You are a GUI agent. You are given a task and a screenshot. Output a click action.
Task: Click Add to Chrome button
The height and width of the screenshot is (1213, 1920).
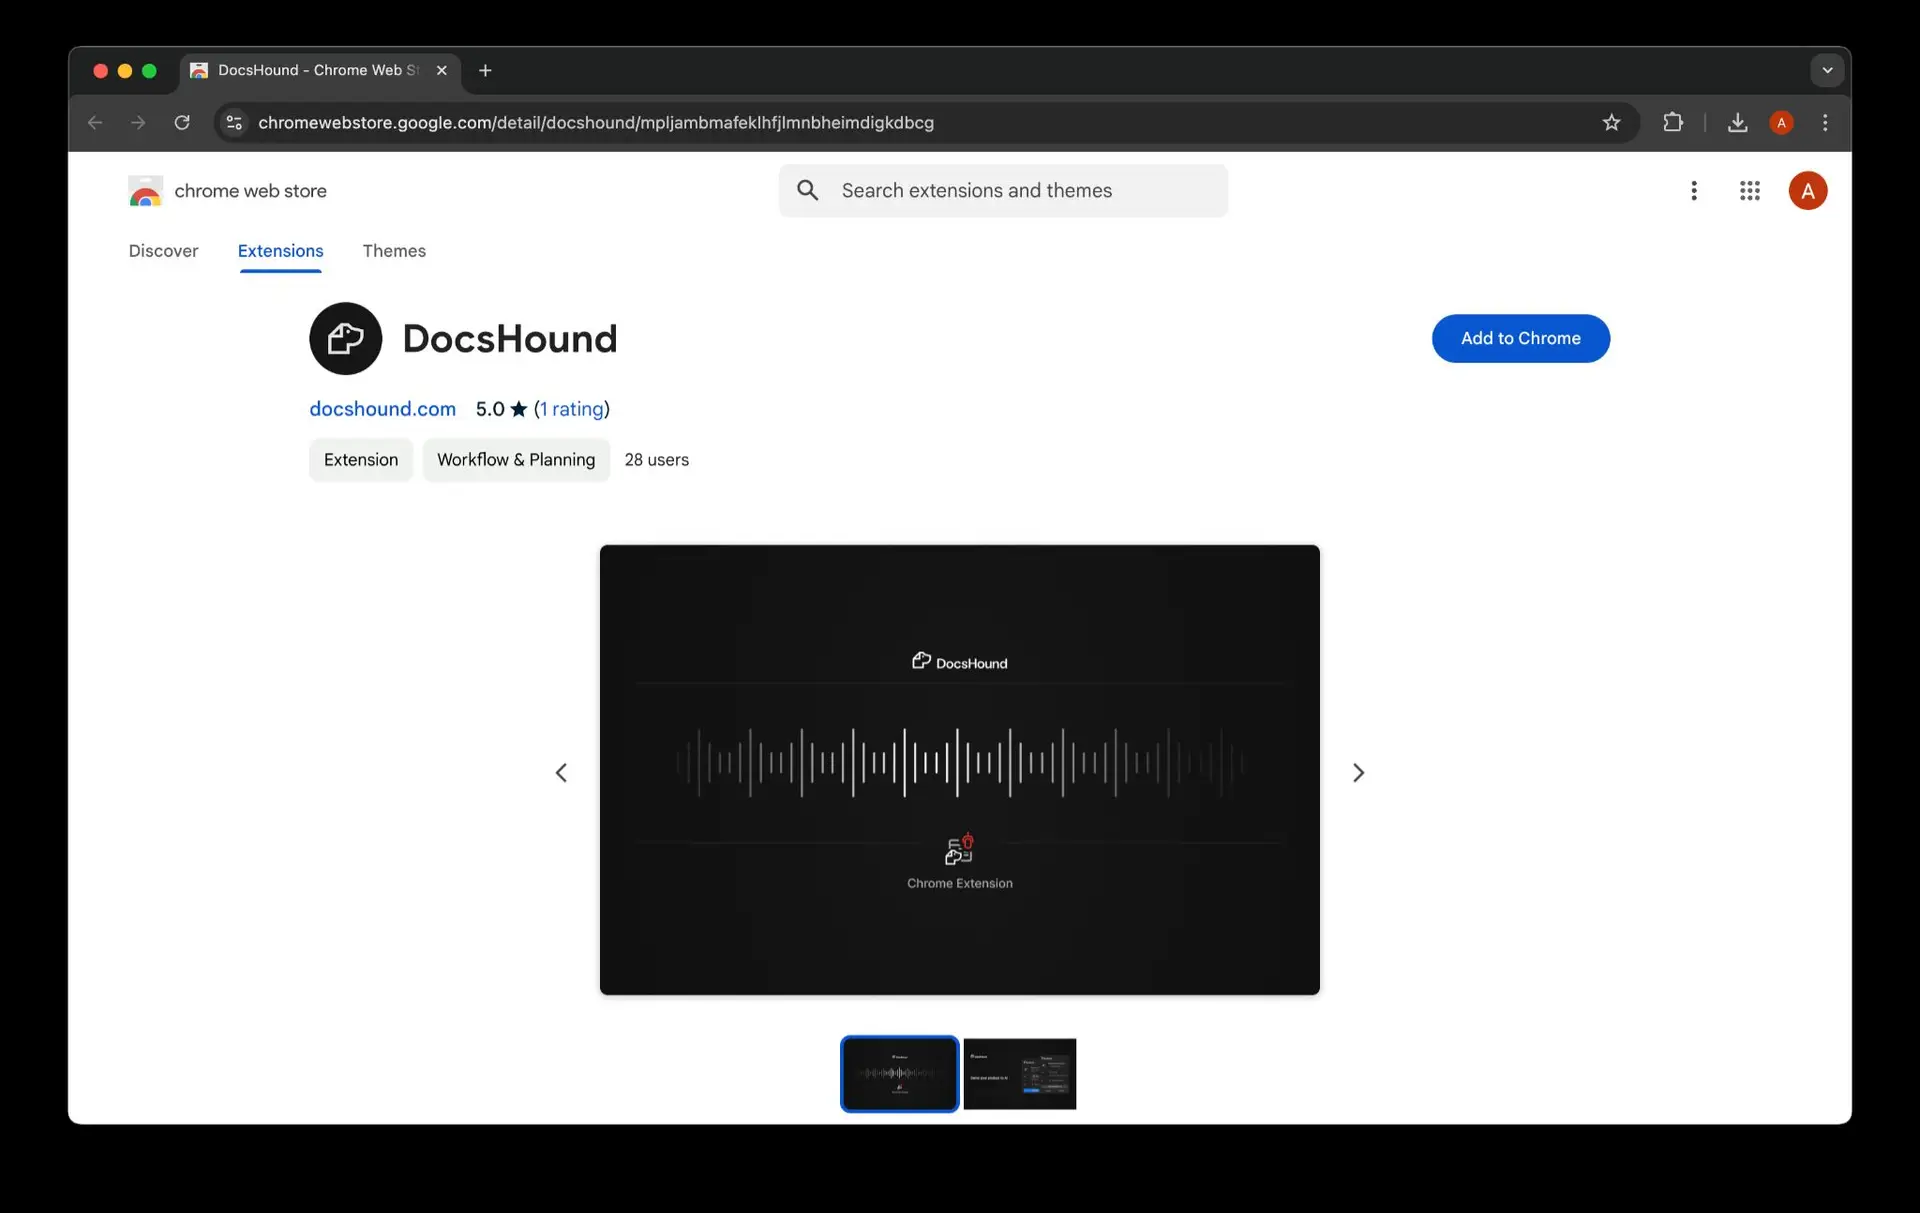pos(1520,338)
